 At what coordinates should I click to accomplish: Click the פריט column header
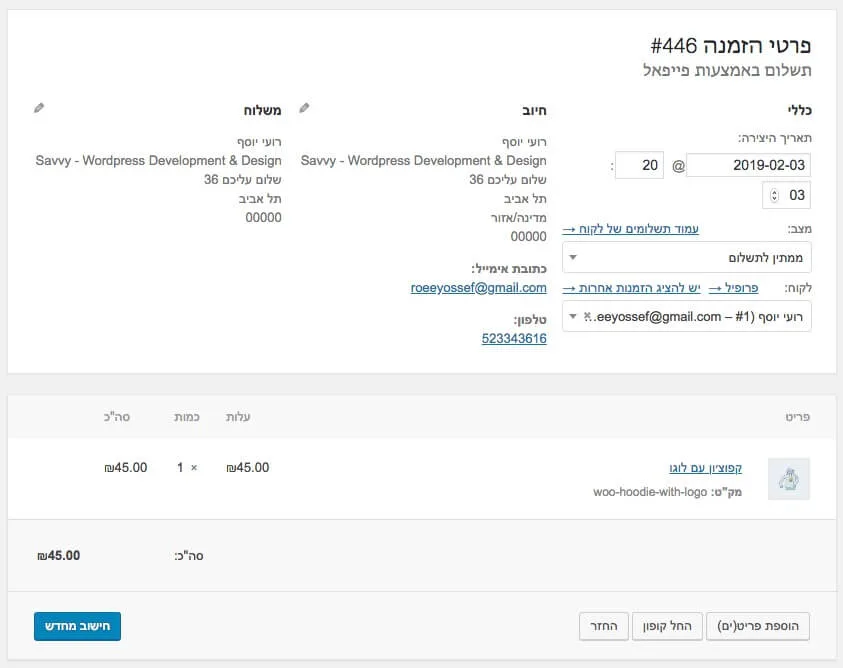797,417
